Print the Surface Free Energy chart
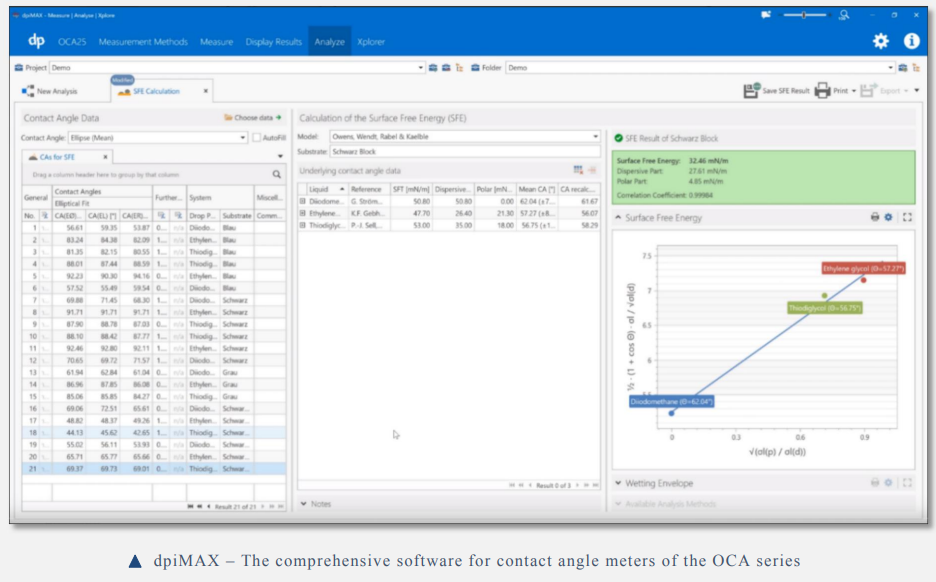 tap(875, 217)
